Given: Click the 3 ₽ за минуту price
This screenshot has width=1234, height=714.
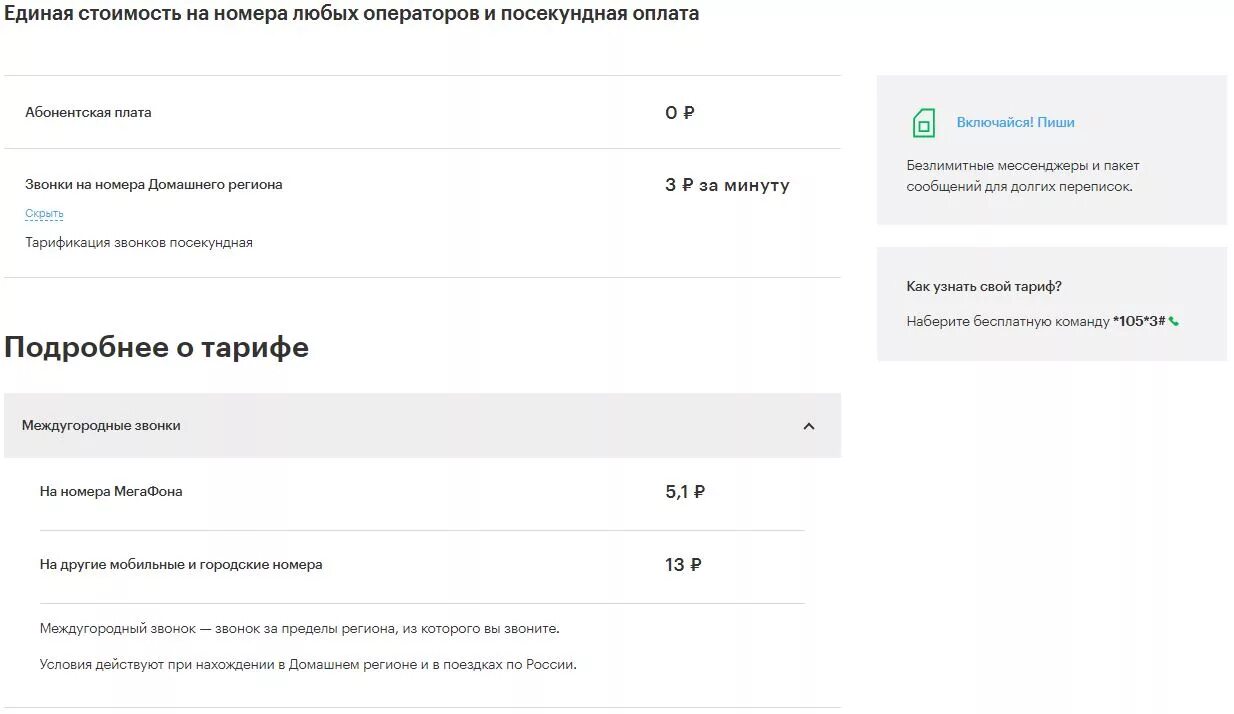Looking at the screenshot, I should point(727,185).
